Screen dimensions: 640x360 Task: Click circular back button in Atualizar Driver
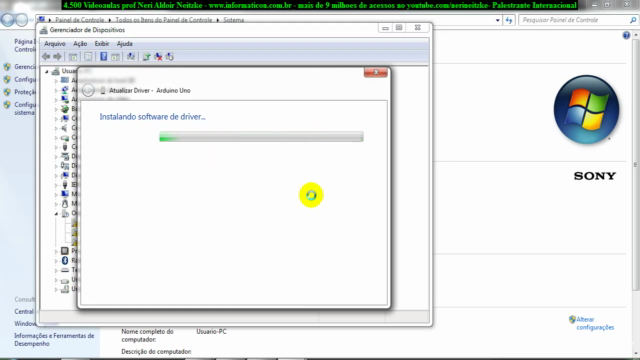[x=88, y=91]
